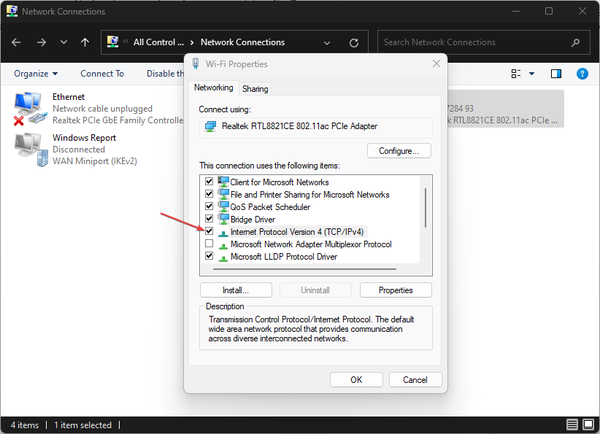Click the Configure... button
The width and height of the screenshot is (600, 434).
point(399,151)
